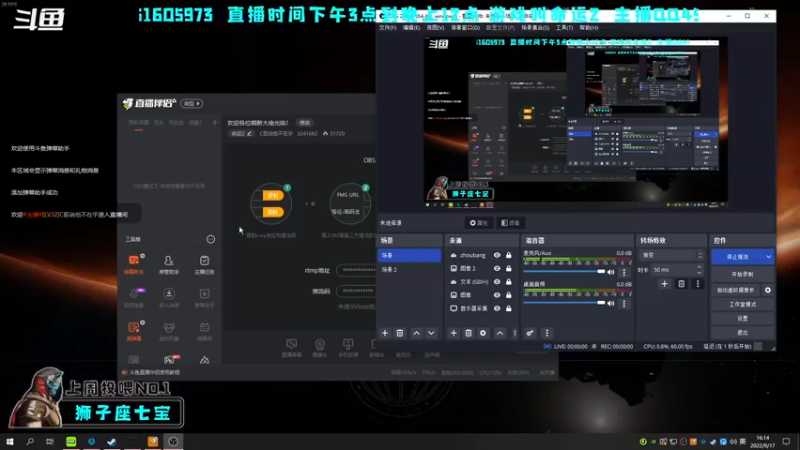Toggle visibility of 显示器采集 source
The height and width of the screenshot is (450, 800).
(497, 308)
